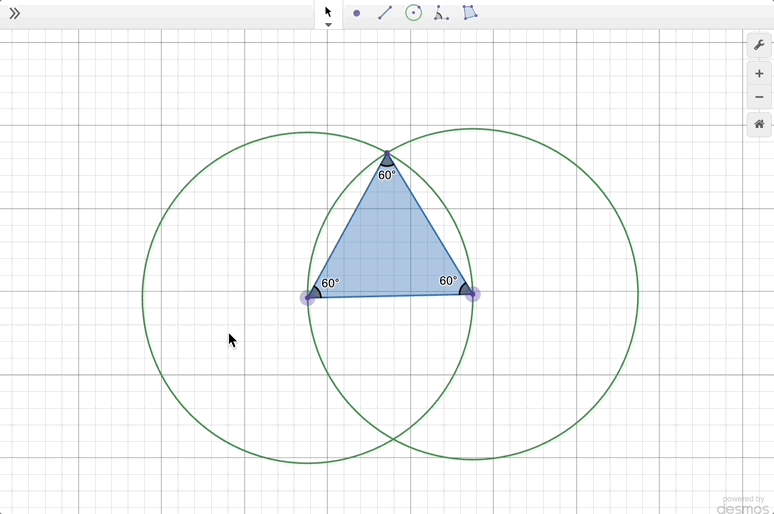Reset view with the home button

759,124
